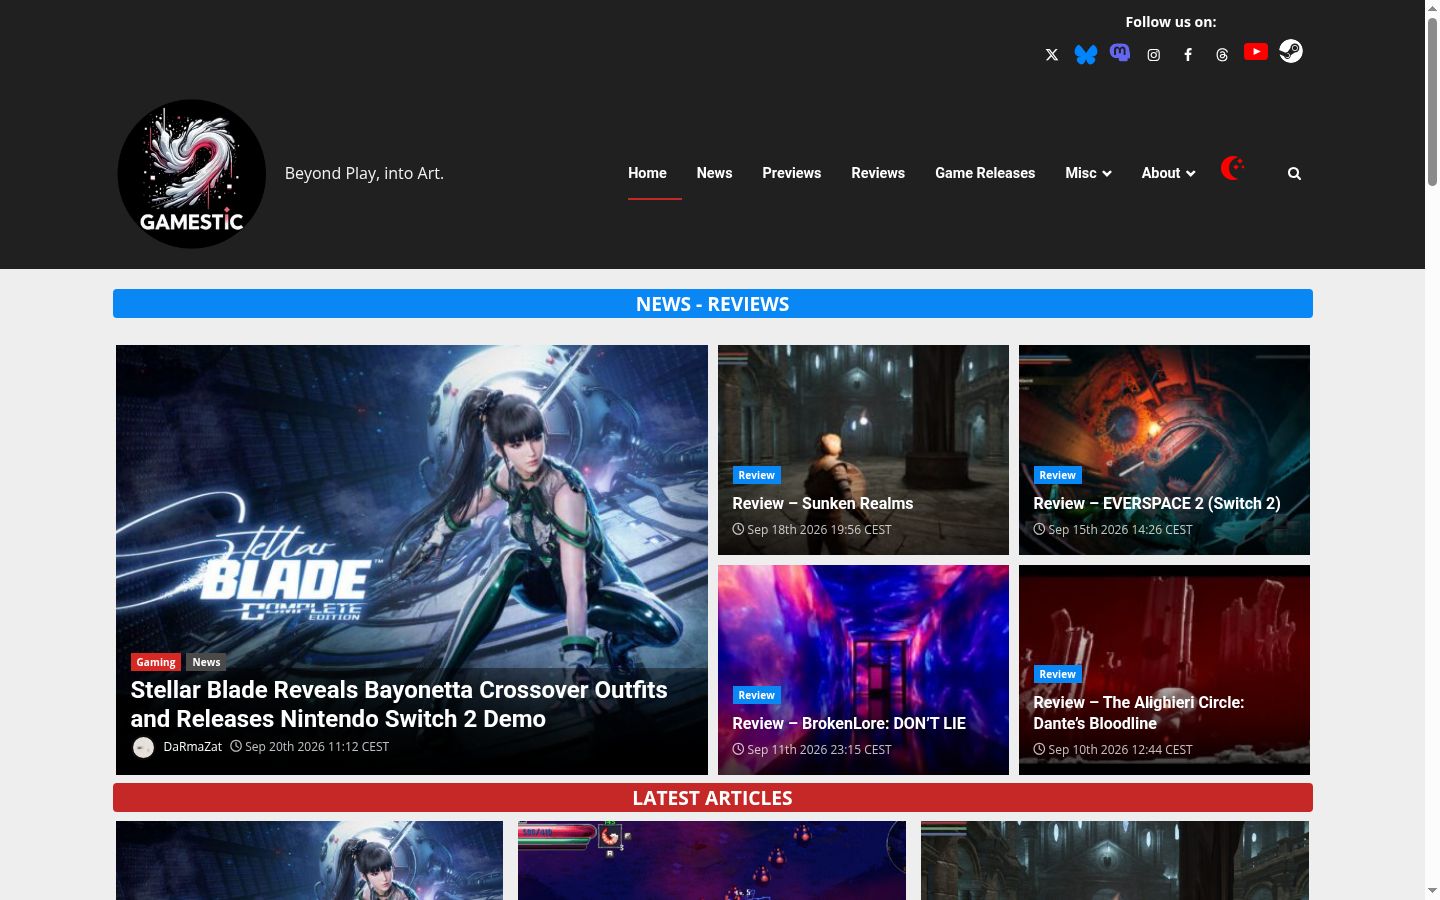Click the middle Latest Articles game screenshot thumbnail
This screenshot has height=900, width=1440.
click(x=712, y=860)
